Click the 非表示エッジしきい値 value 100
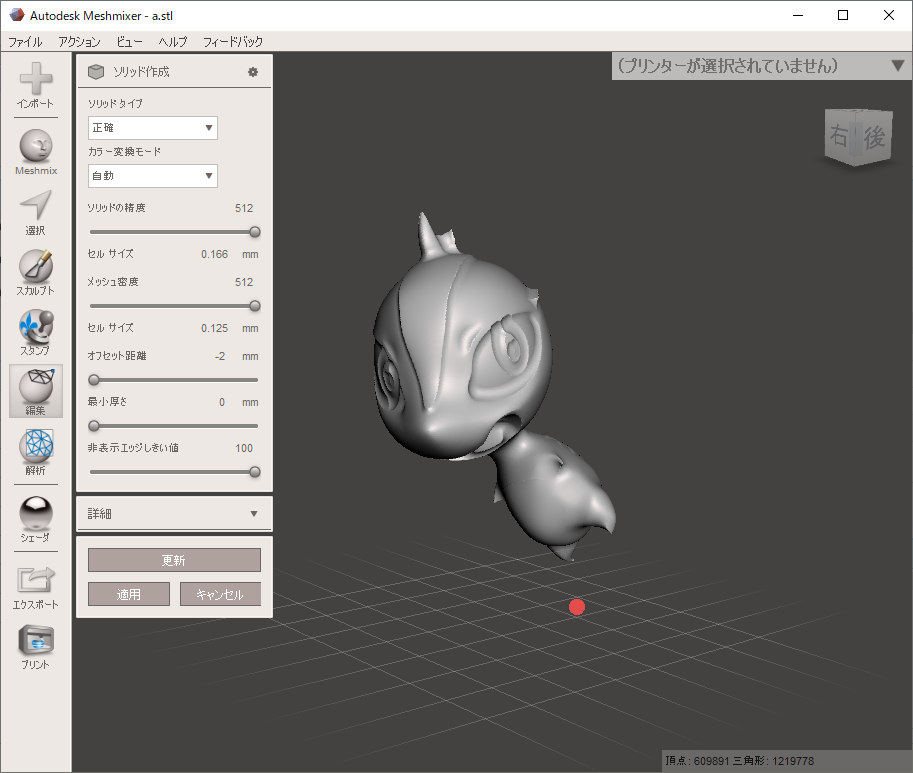Screen dimensions: 913x773 click(x=244, y=448)
